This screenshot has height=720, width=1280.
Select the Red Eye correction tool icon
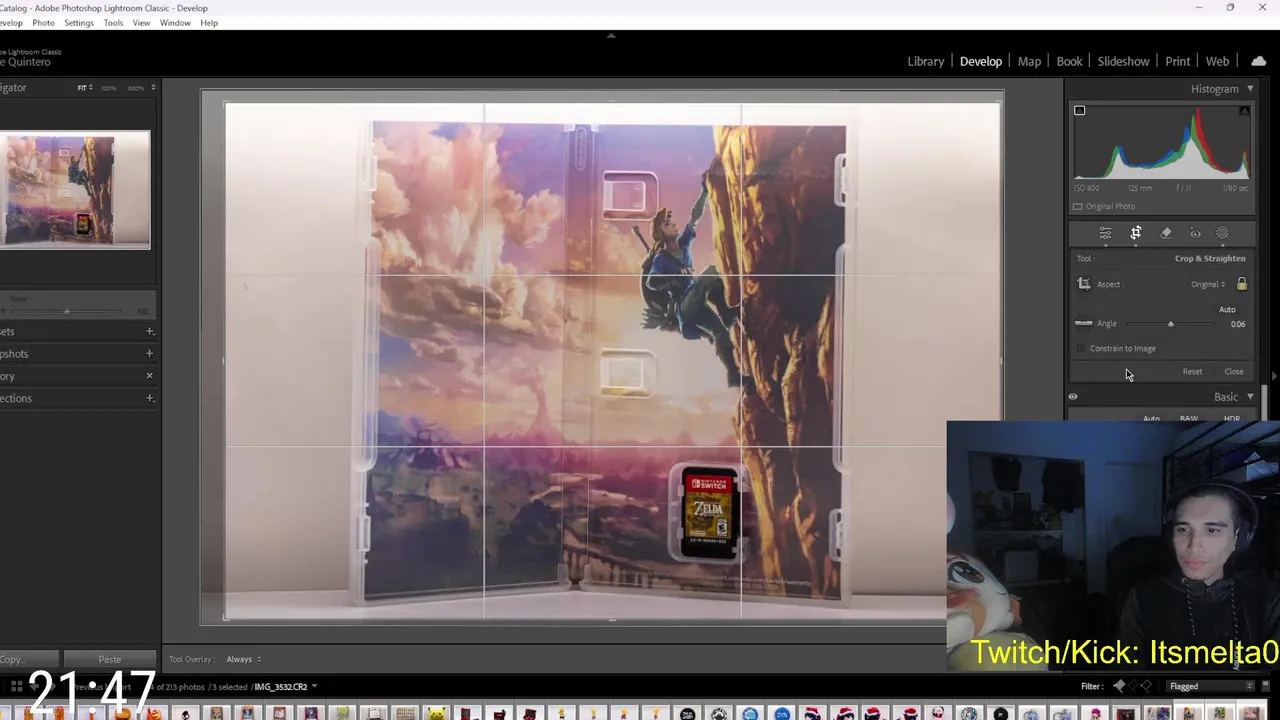coord(1195,233)
